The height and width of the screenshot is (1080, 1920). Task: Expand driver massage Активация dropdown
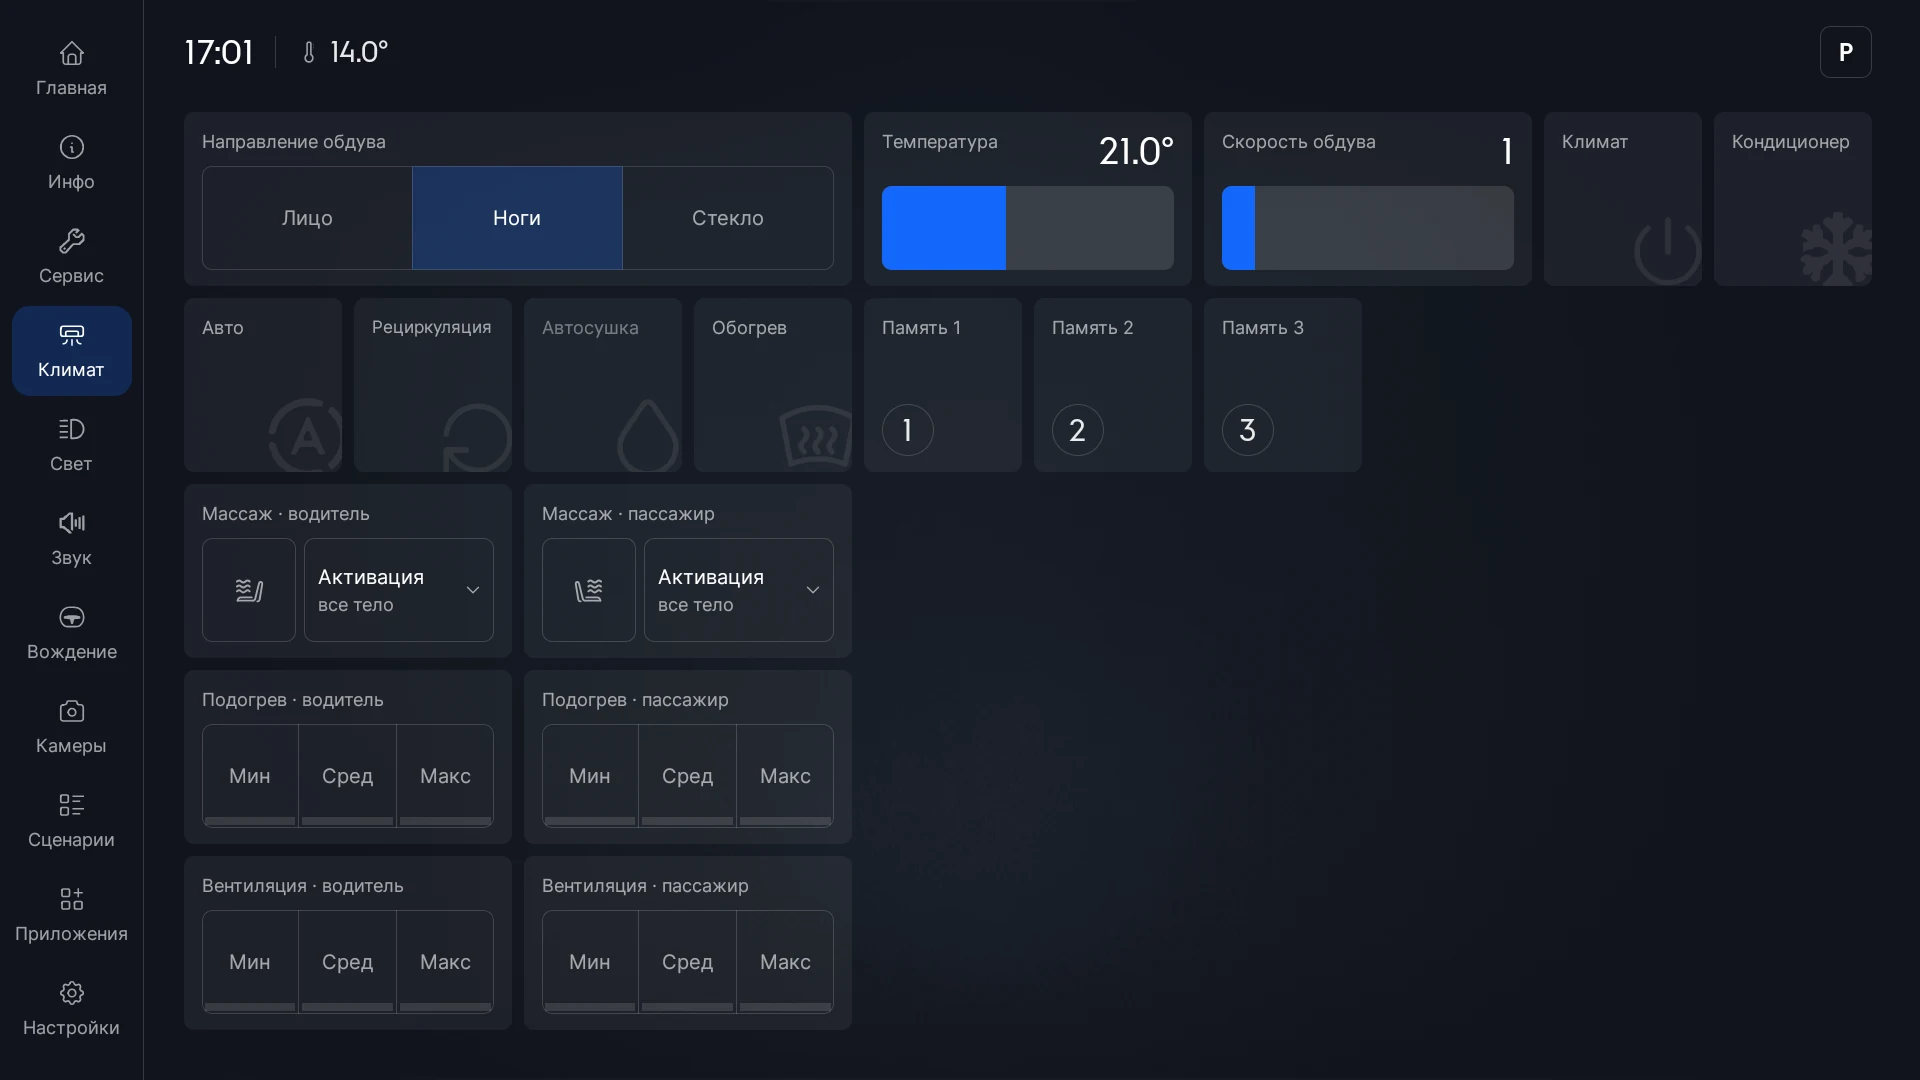coord(399,590)
